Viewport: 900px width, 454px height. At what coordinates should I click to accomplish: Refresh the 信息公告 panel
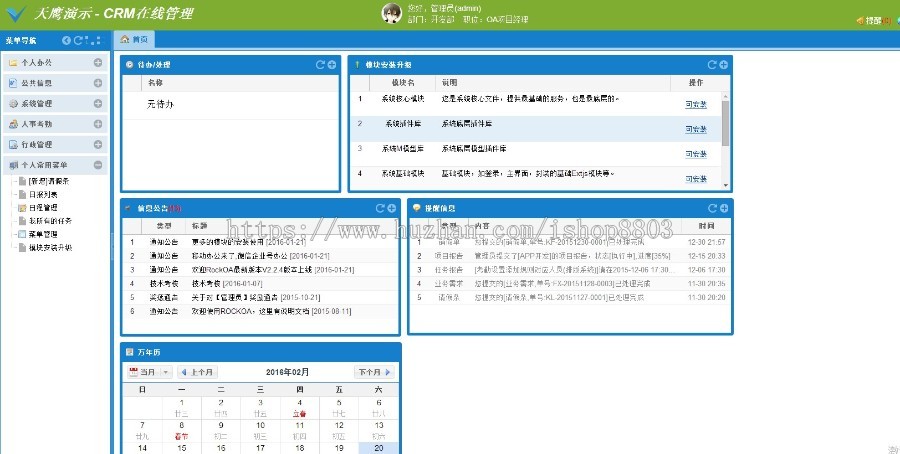[380, 208]
